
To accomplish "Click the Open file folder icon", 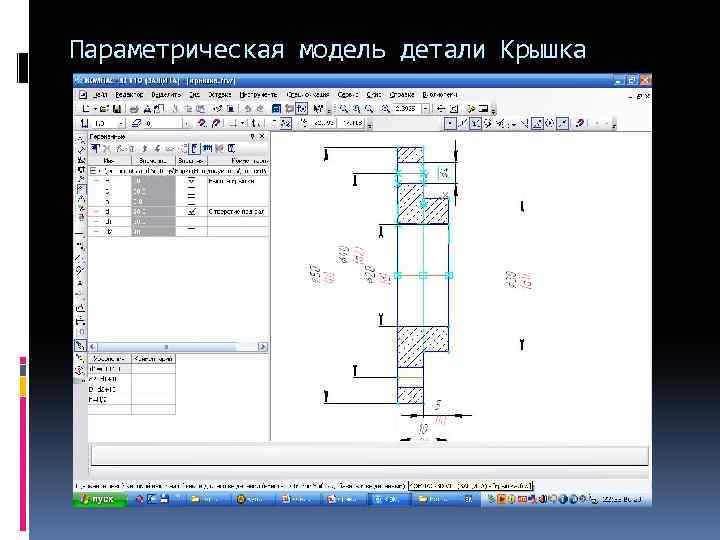I will (104, 109).
